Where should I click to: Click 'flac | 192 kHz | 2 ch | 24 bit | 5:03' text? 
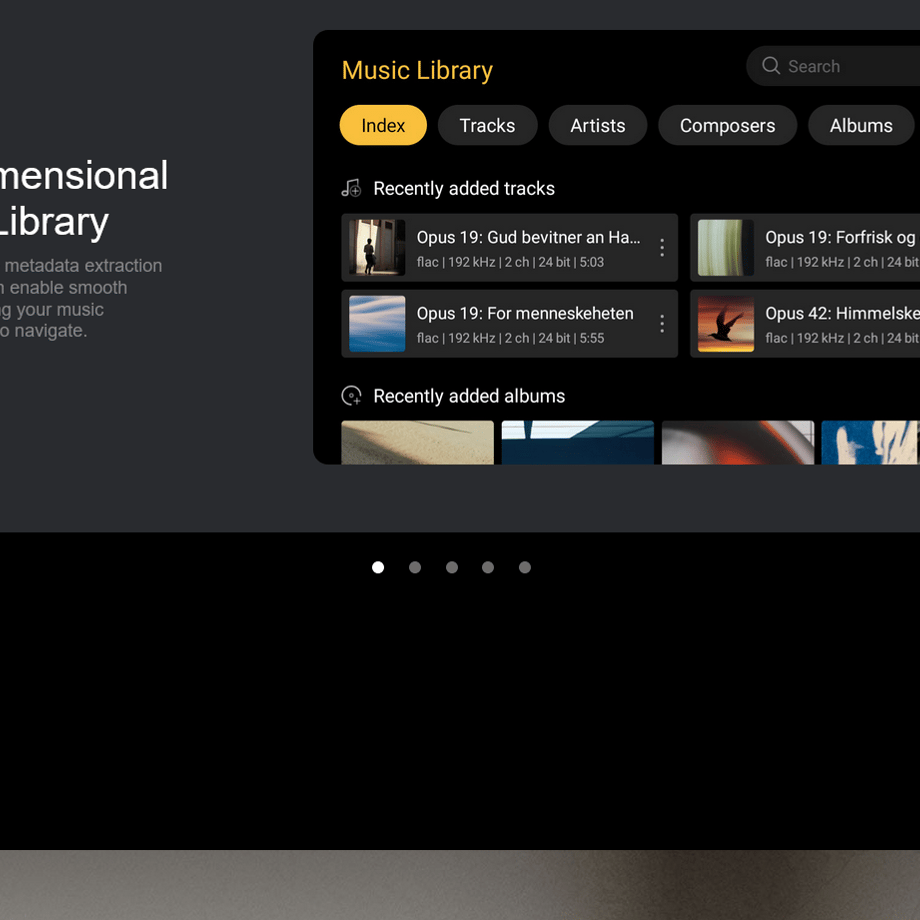[510, 262]
